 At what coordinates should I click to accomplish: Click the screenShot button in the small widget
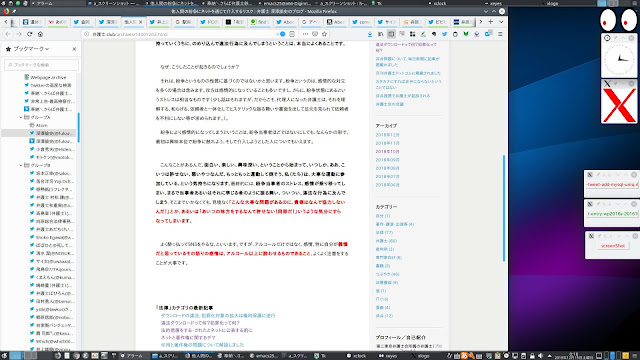pyautogui.click(x=613, y=246)
